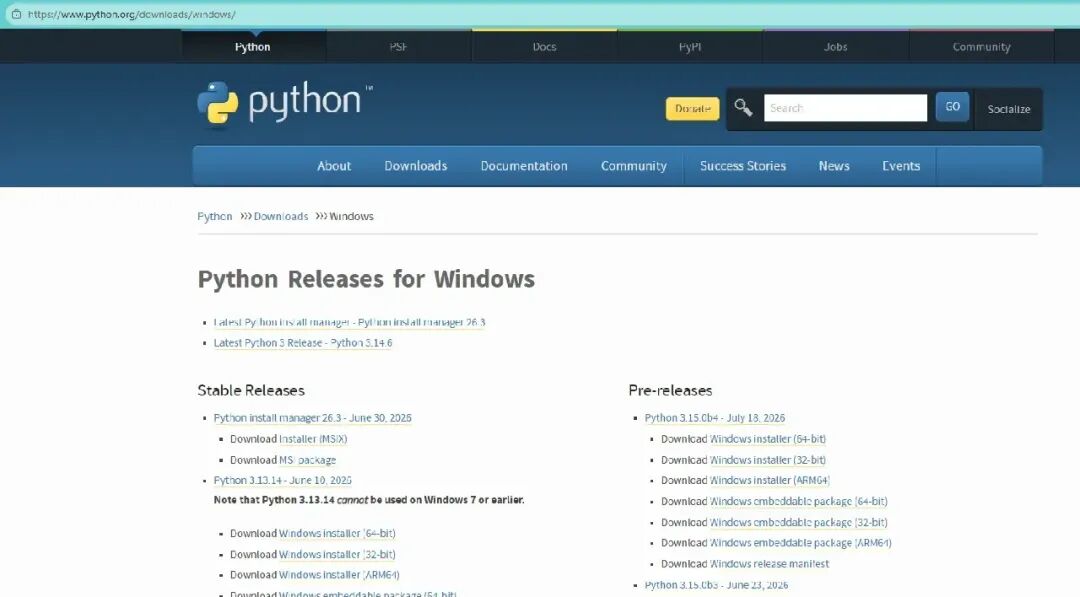
Task: Open Latest Python install manager link
Action: pos(349,322)
